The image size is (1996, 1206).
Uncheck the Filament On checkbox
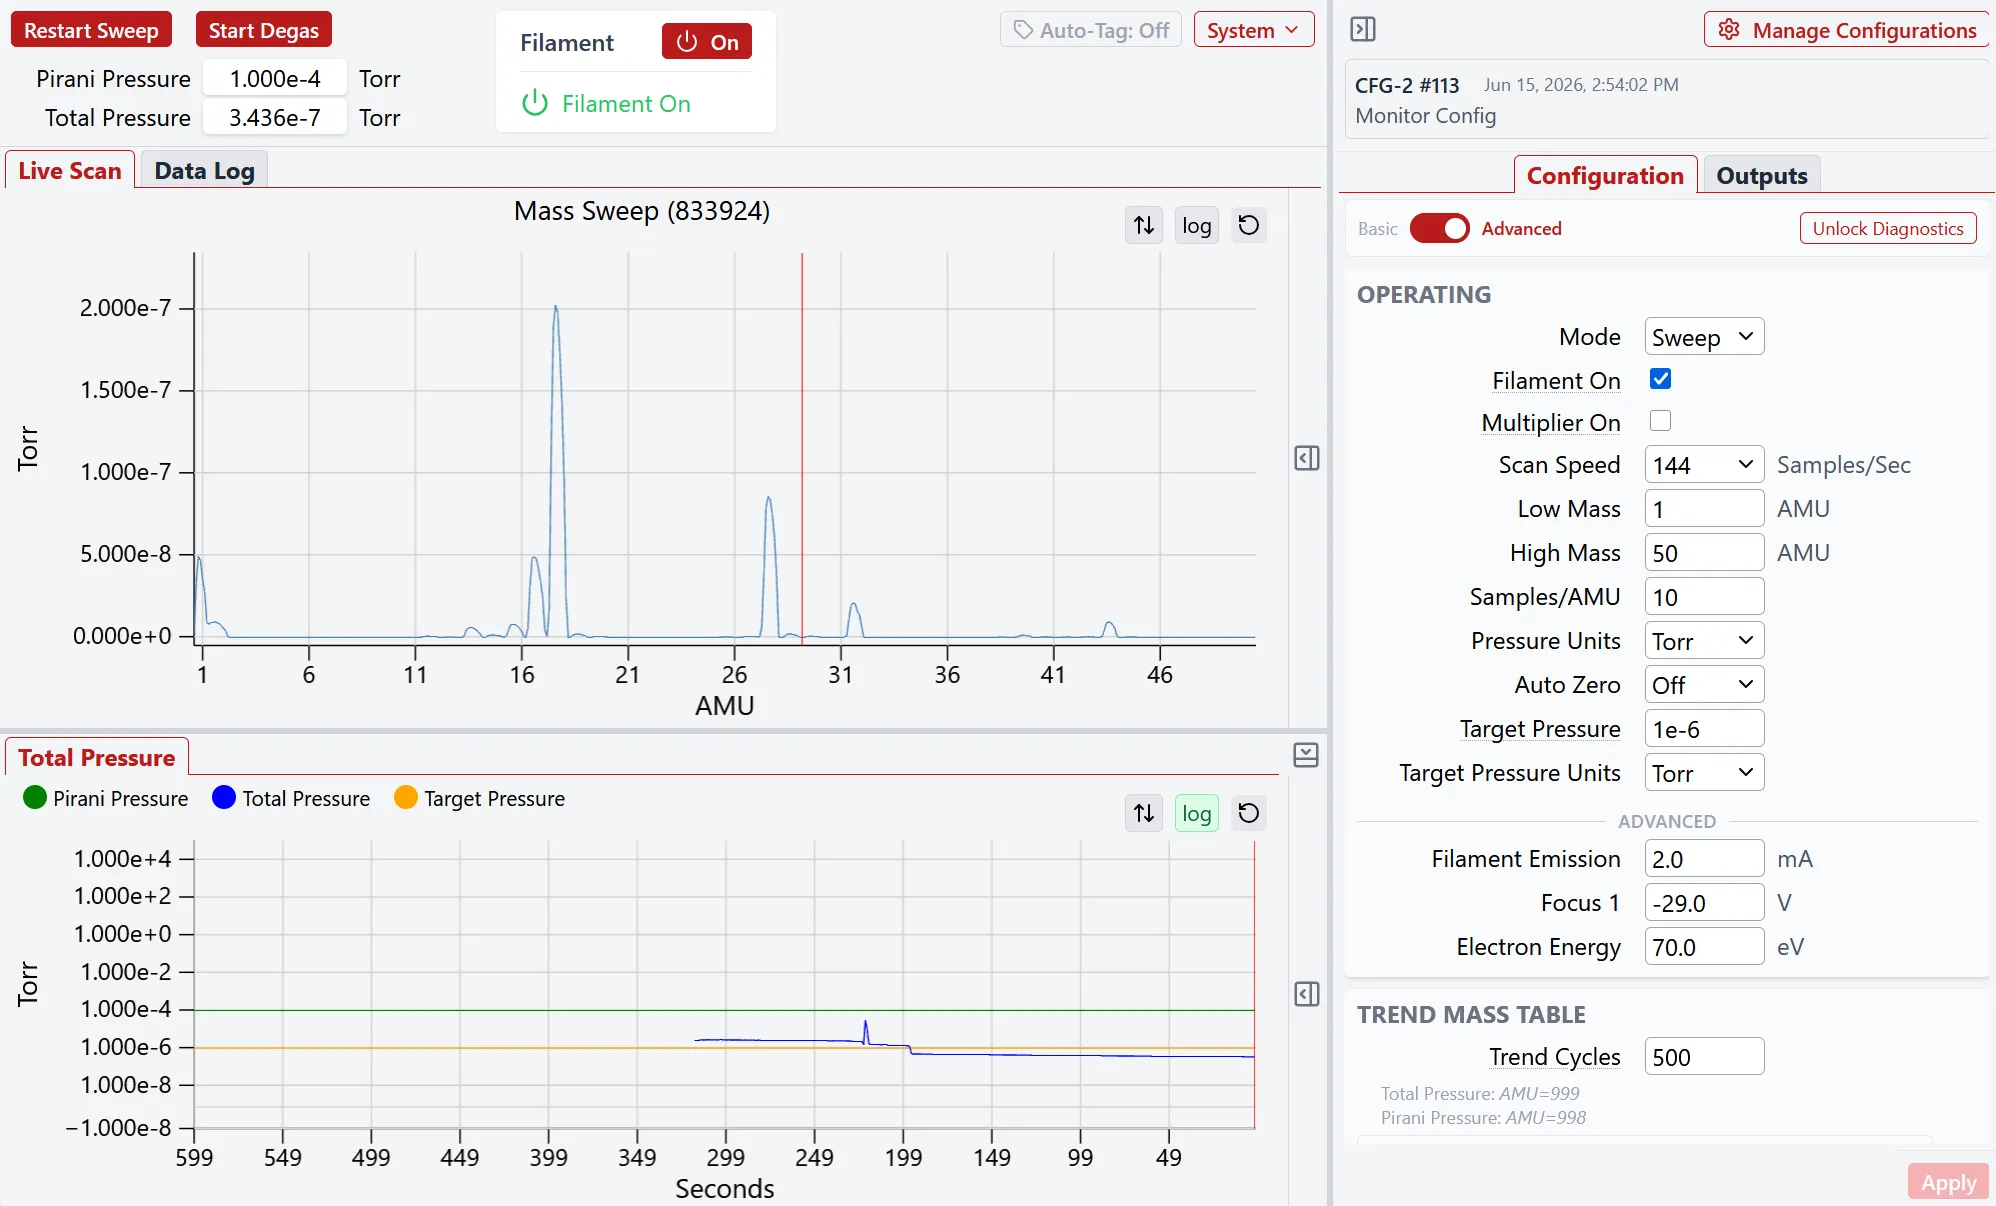[1661, 379]
